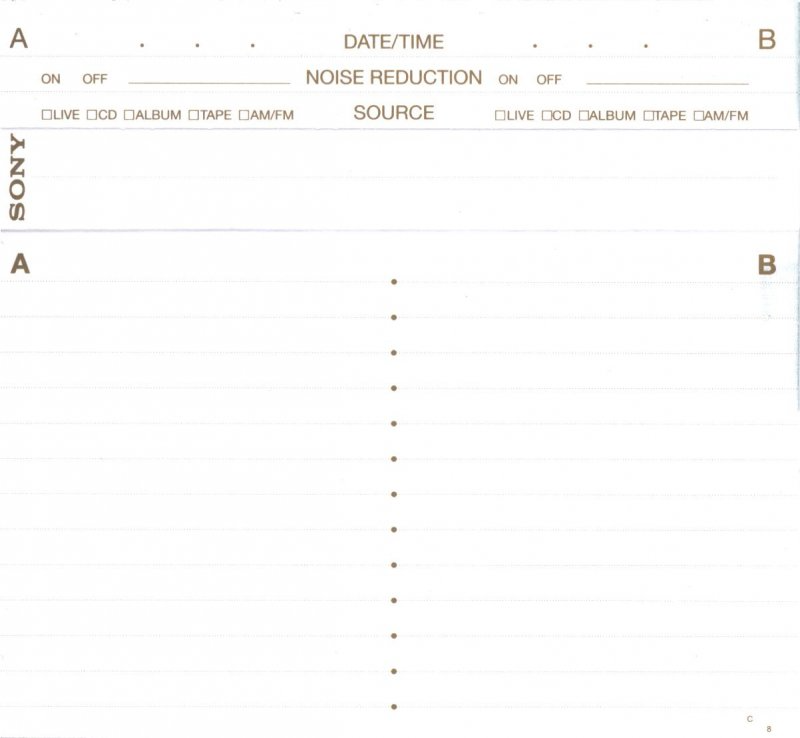Check the side B AM/FM box

698,116
